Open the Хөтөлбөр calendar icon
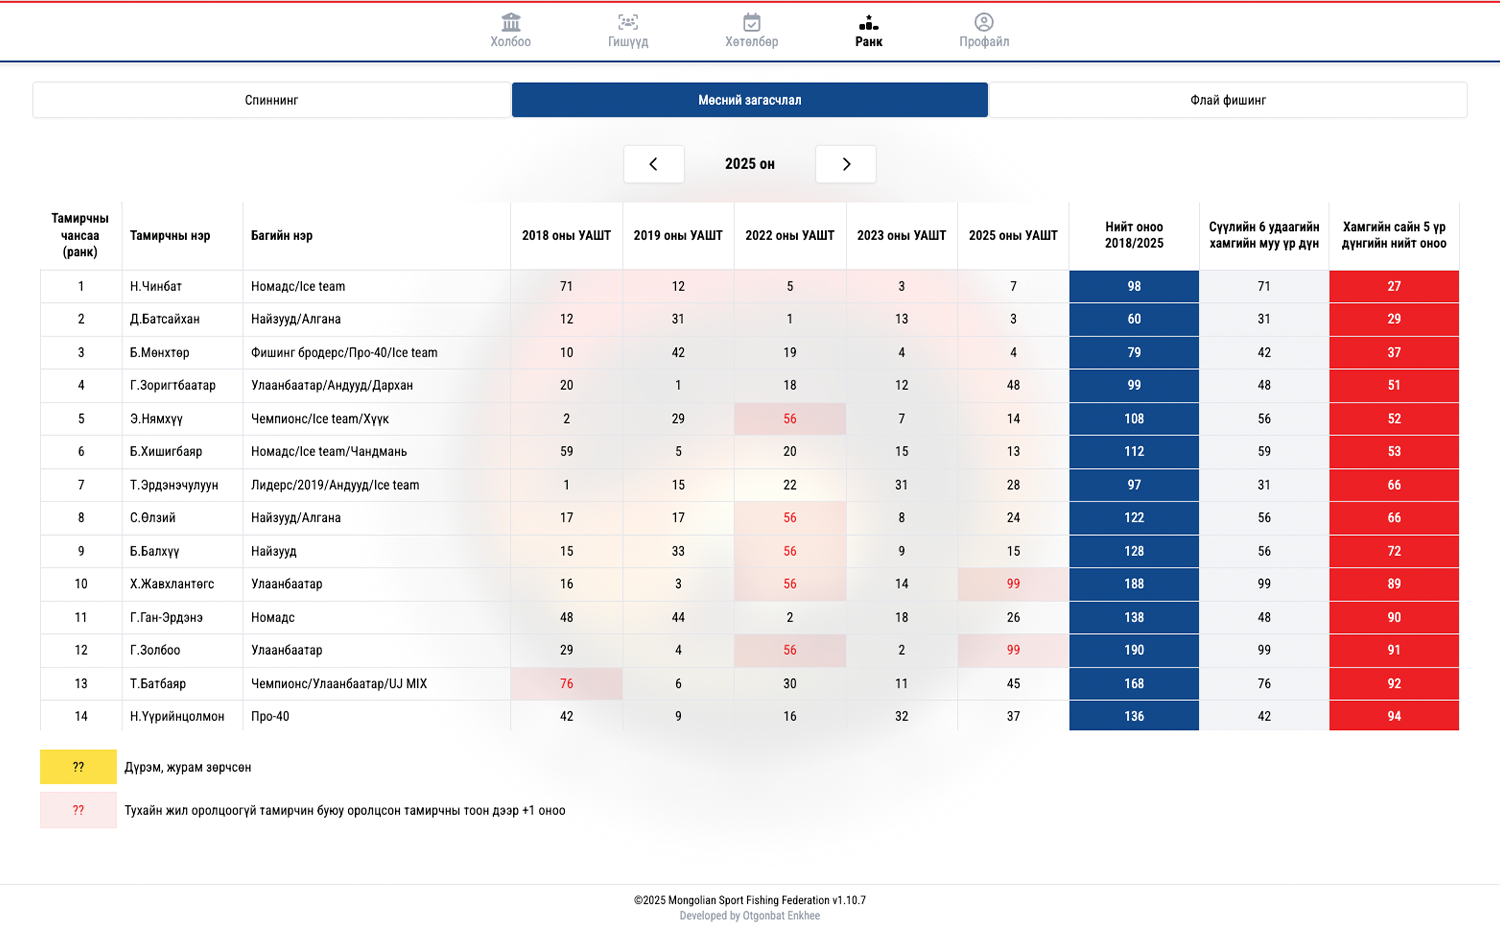The image size is (1500, 930). (751, 23)
